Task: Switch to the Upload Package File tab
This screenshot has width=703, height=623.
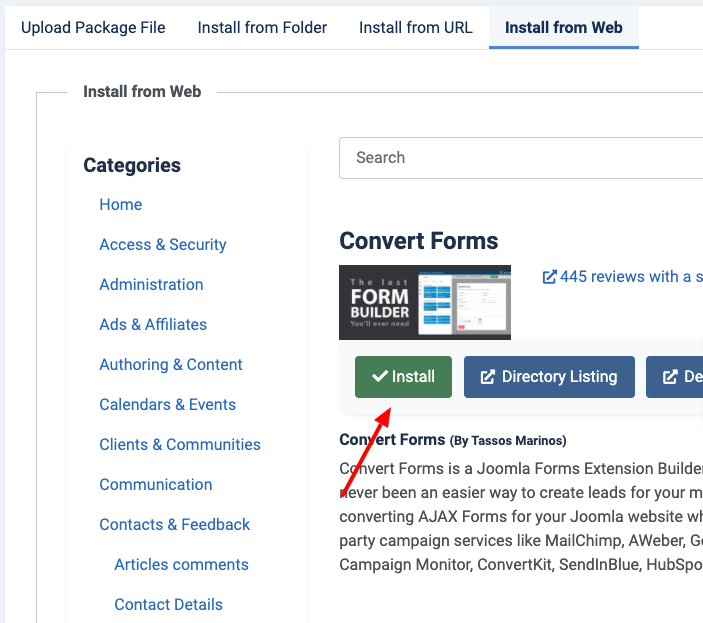Action: (93, 28)
